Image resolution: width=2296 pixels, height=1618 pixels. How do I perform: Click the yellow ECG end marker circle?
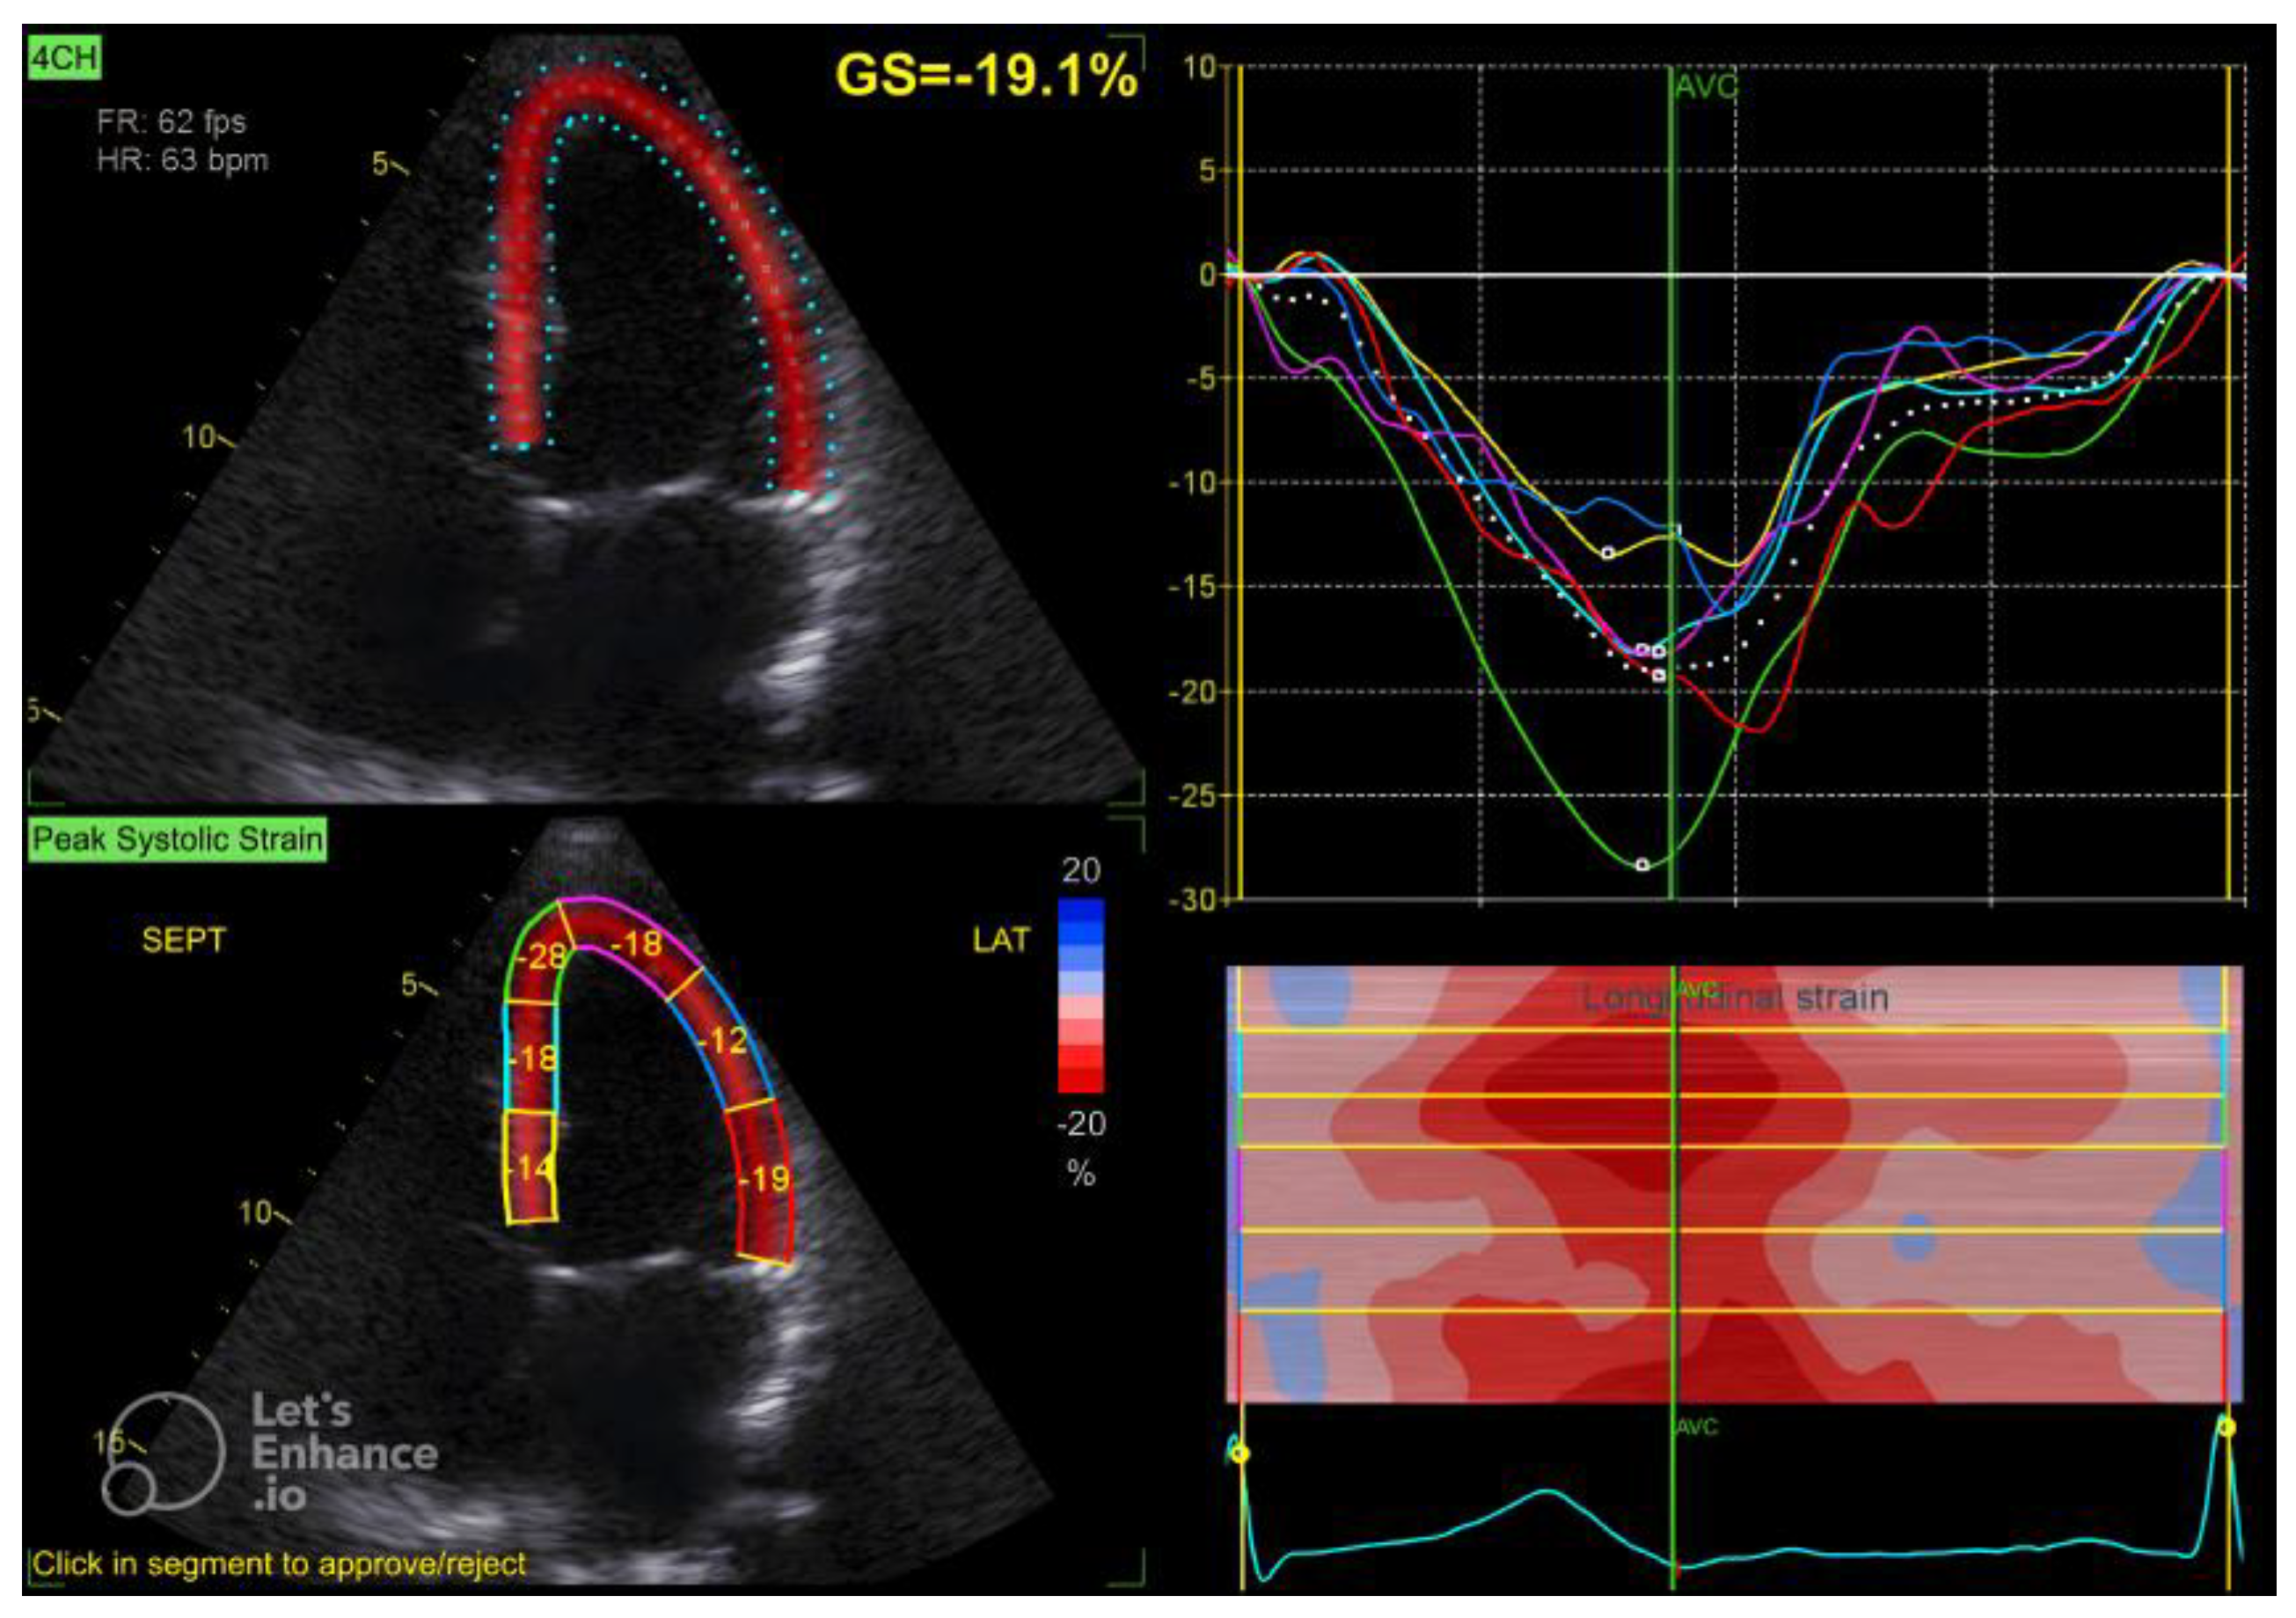point(2227,1427)
